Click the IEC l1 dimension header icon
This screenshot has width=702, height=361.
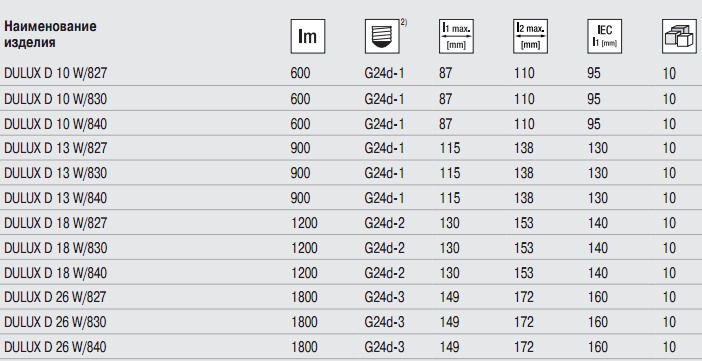click(605, 36)
